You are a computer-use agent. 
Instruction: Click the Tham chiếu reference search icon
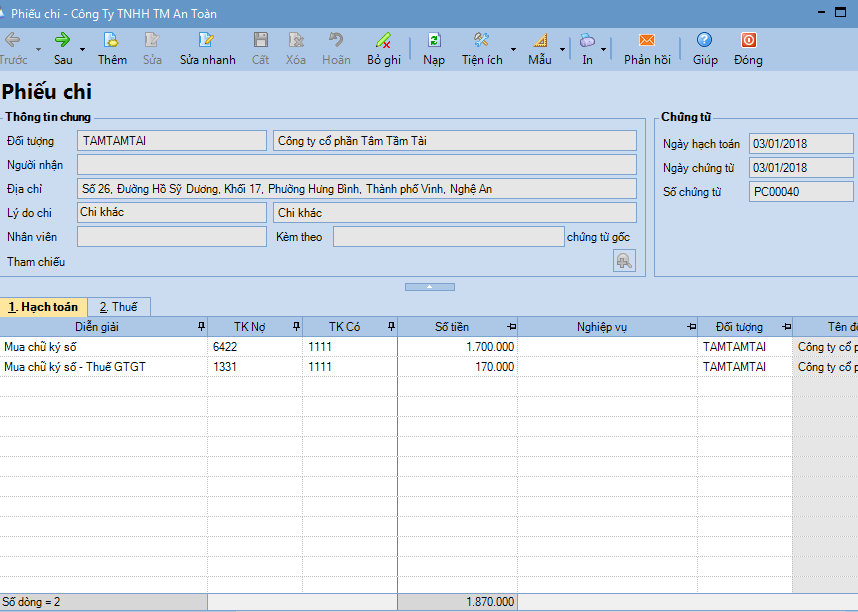pyautogui.click(x=624, y=261)
